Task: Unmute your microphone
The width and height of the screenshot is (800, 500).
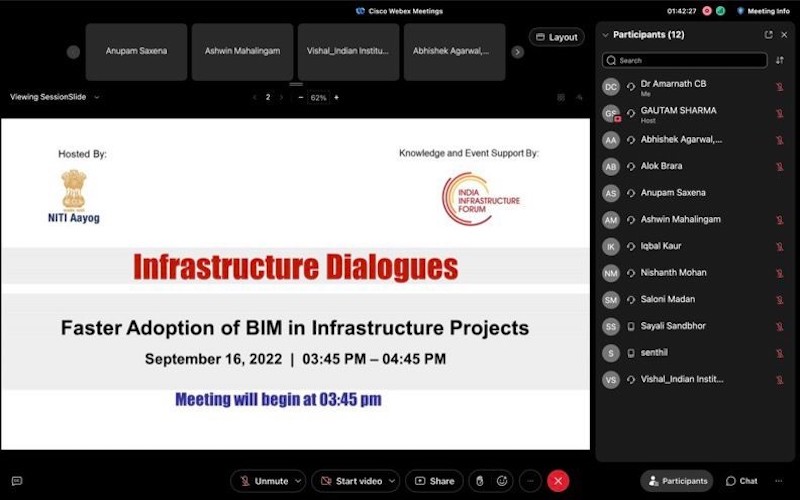Action: click(x=263, y=481)
